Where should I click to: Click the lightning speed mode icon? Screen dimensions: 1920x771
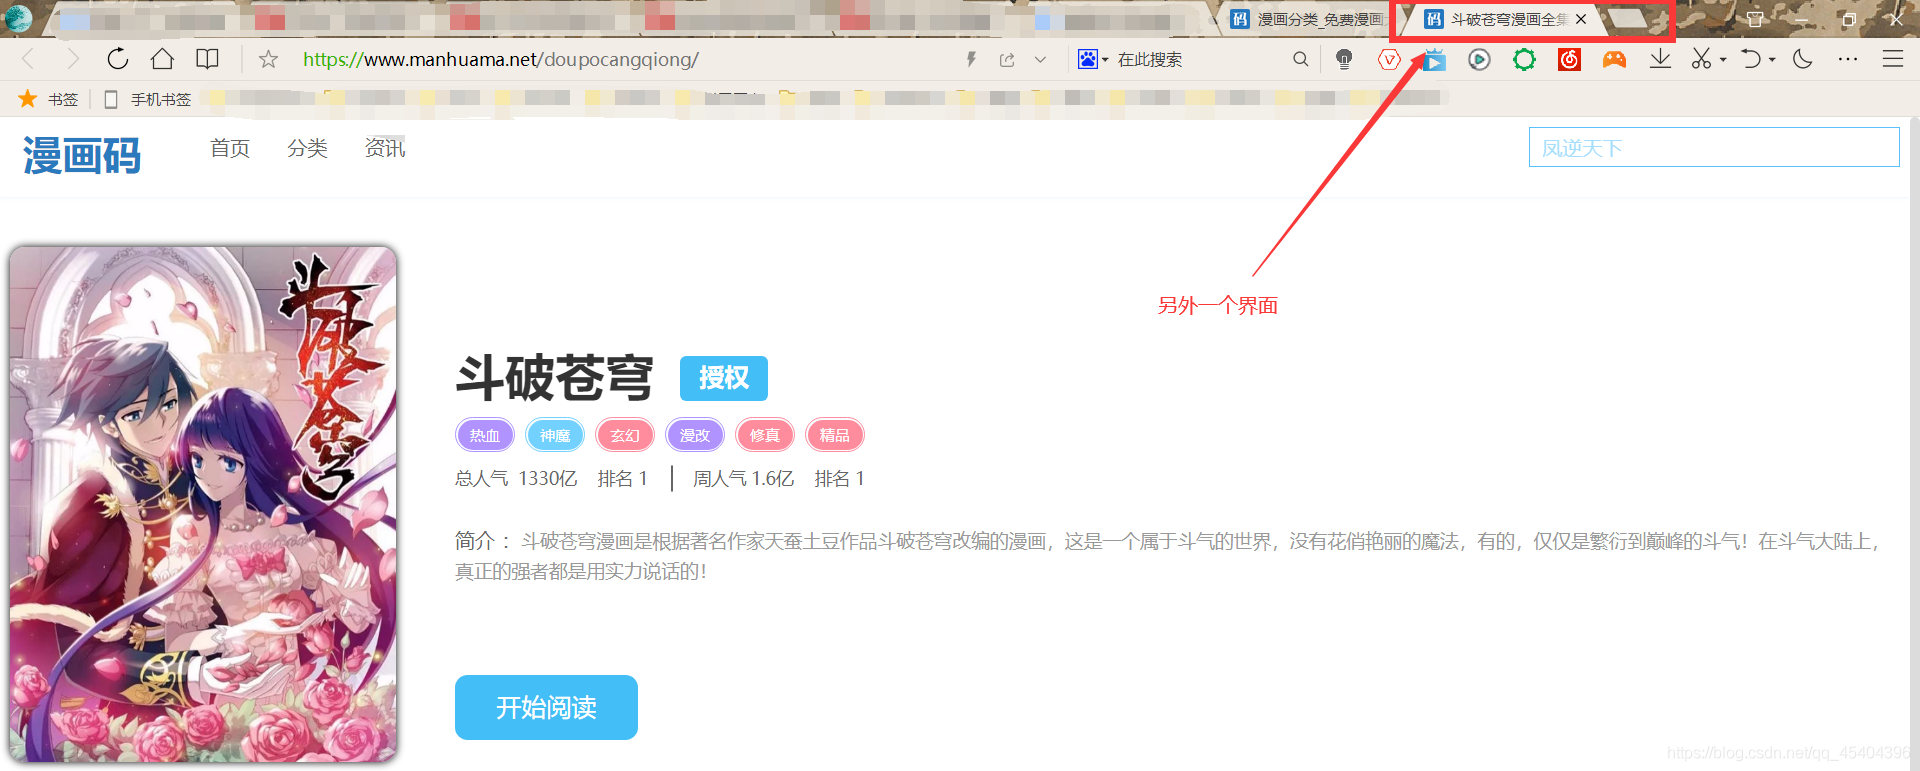[x=971, y=60]
